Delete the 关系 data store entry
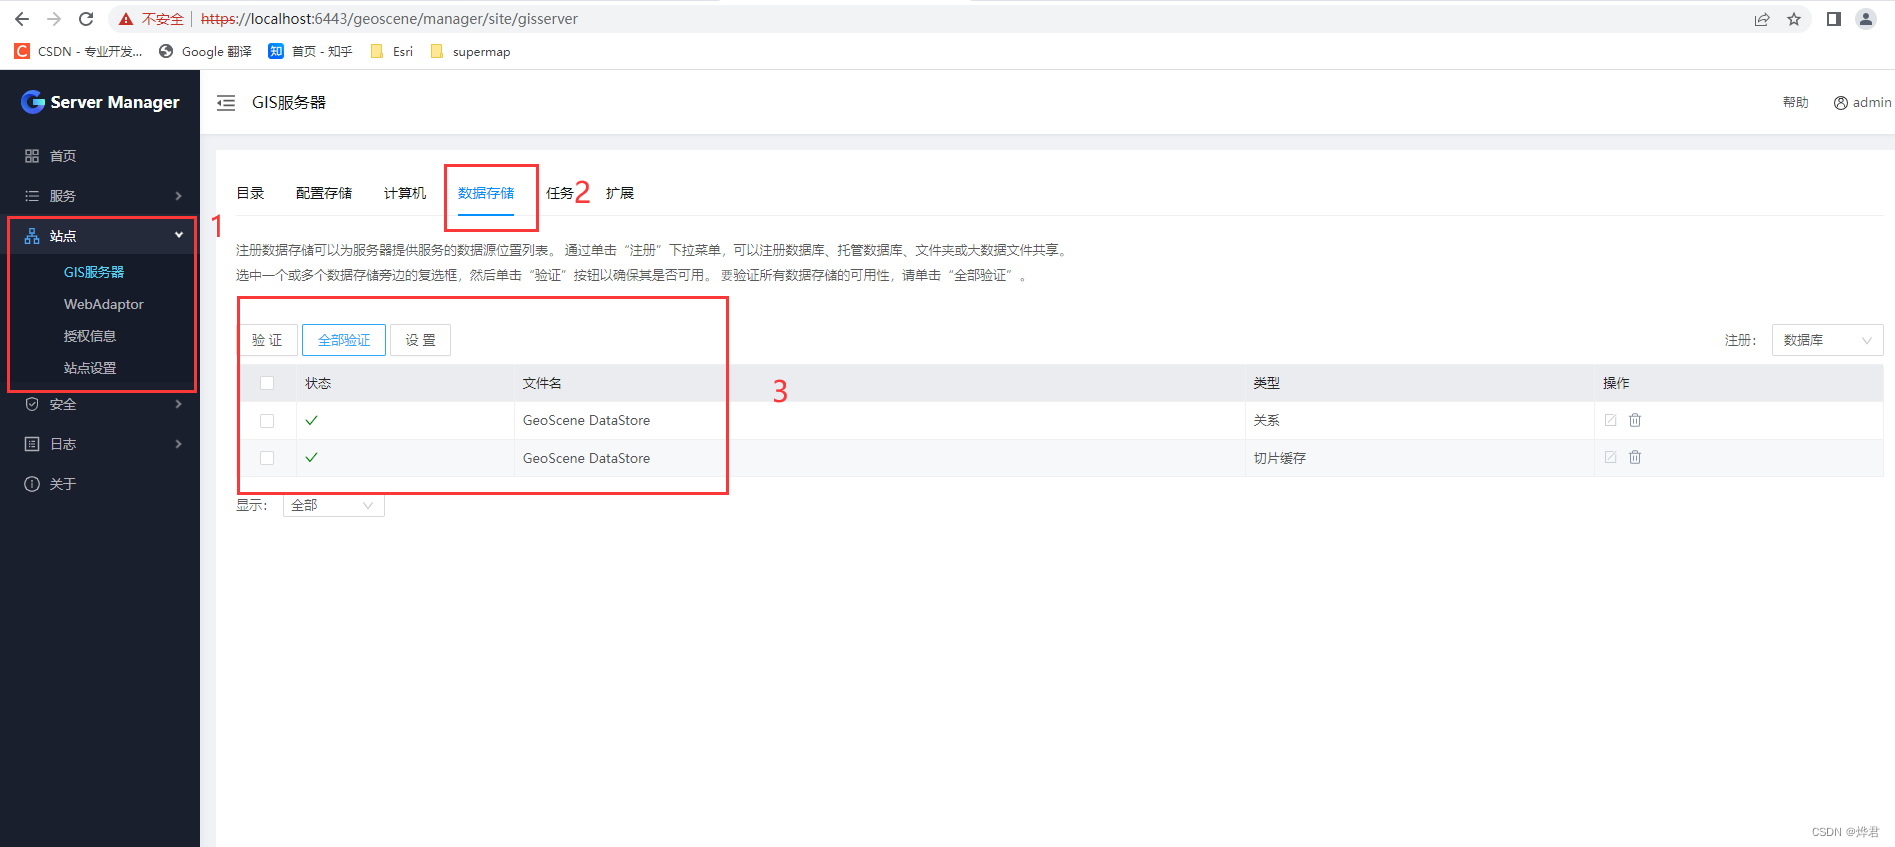Image resolution: width=1895 pixels, height=847 pixels. coord(1635,420)
